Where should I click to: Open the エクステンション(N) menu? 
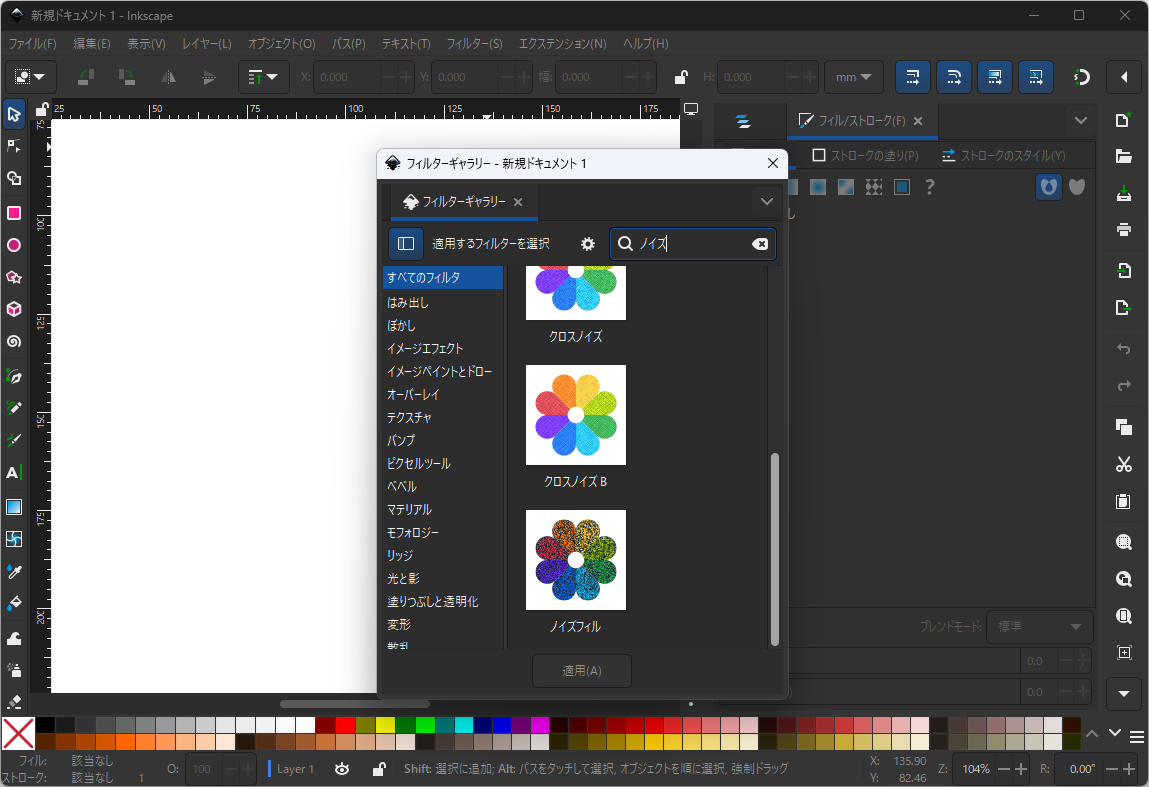click(563, 43)
